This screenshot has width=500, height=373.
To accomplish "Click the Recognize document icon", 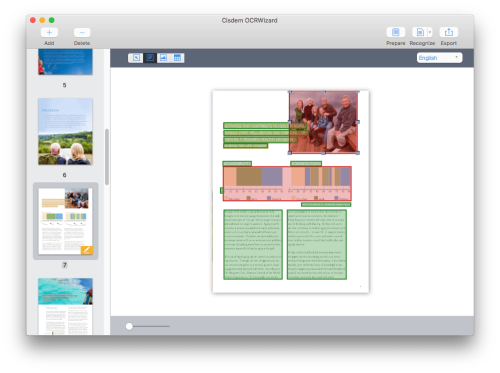I will pyautogui.click(x=420, y=32).
